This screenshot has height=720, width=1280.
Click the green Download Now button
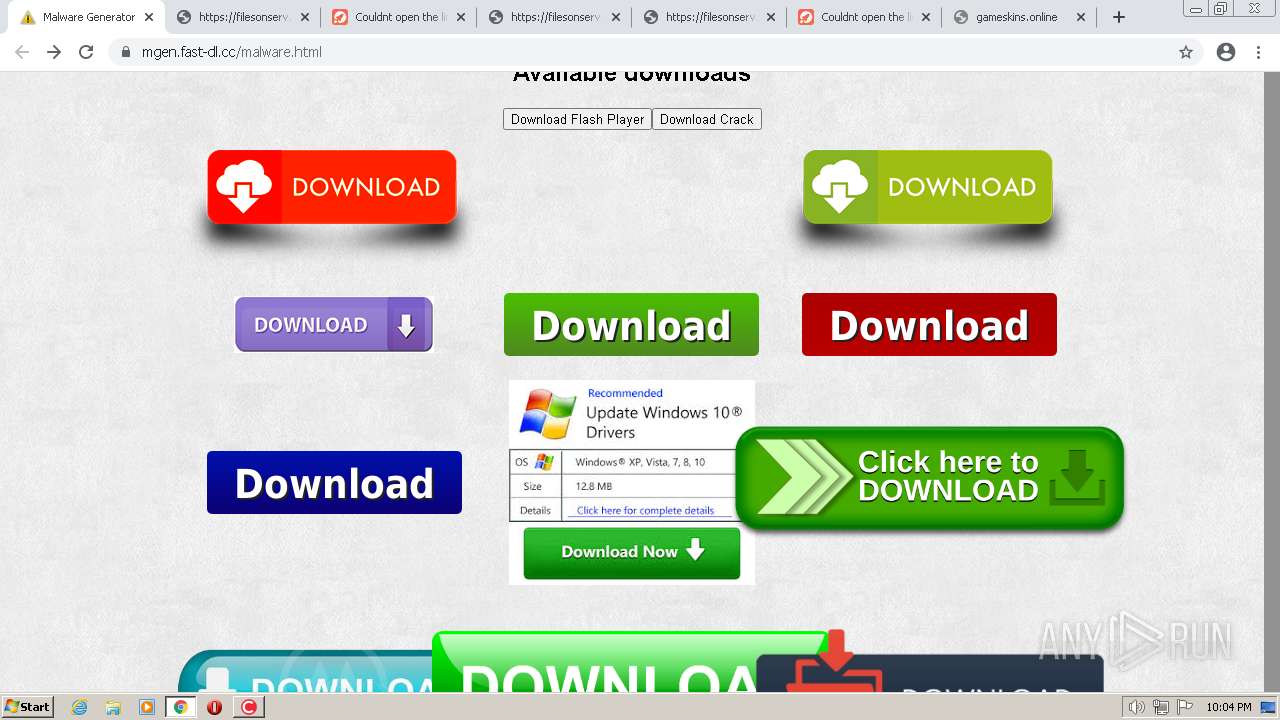(632, 552)
